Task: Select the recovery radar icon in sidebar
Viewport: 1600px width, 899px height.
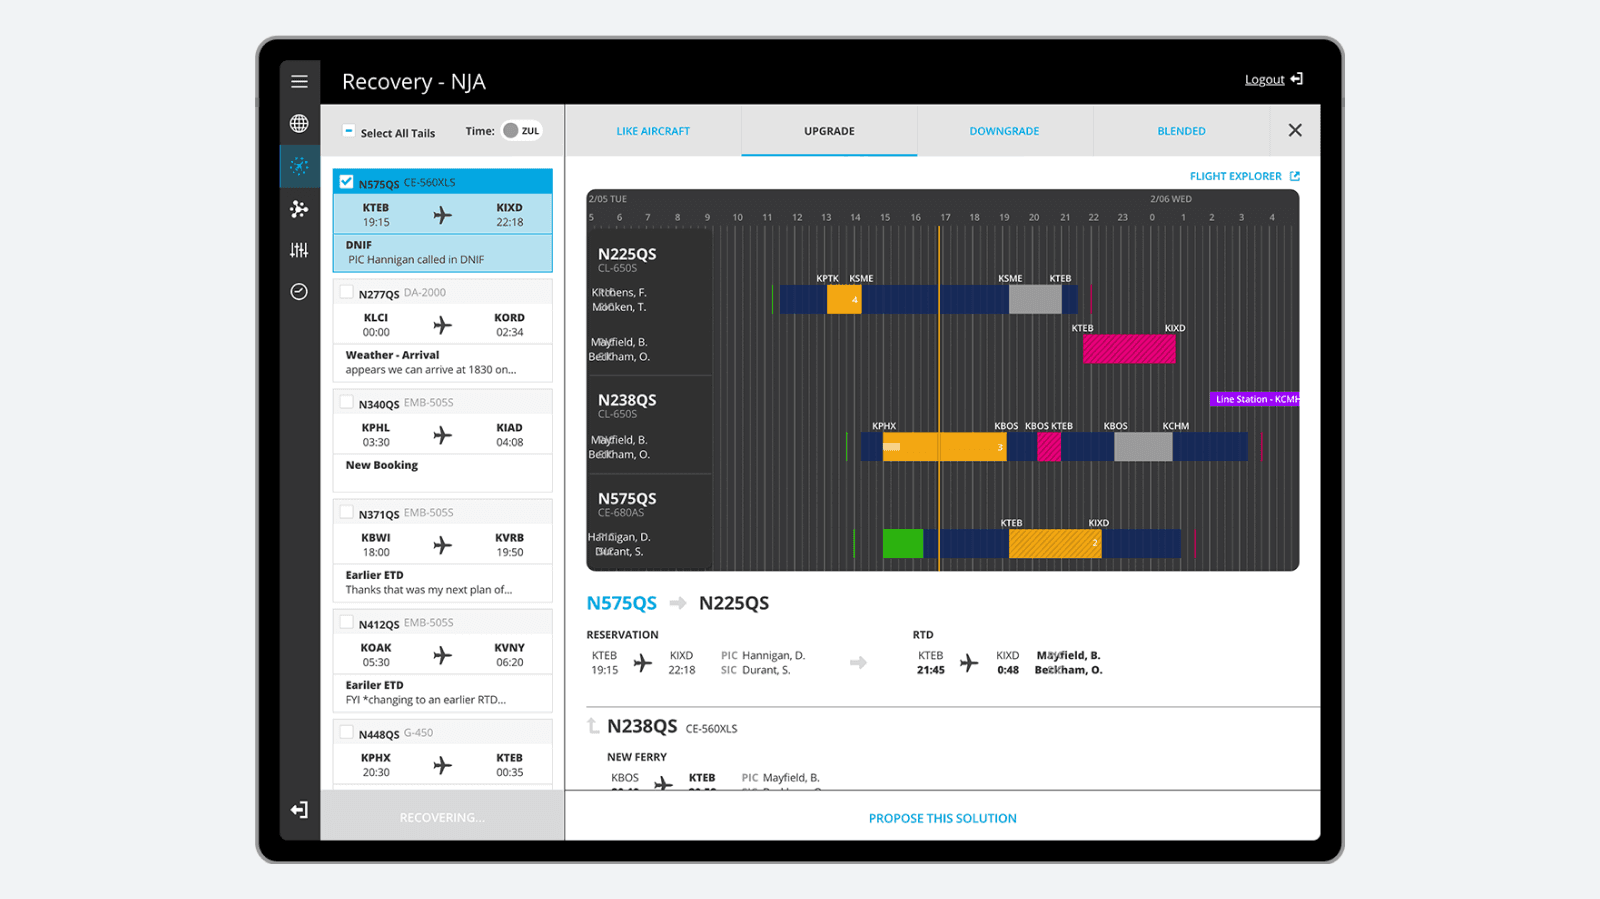Action: [x=299, y=166]
